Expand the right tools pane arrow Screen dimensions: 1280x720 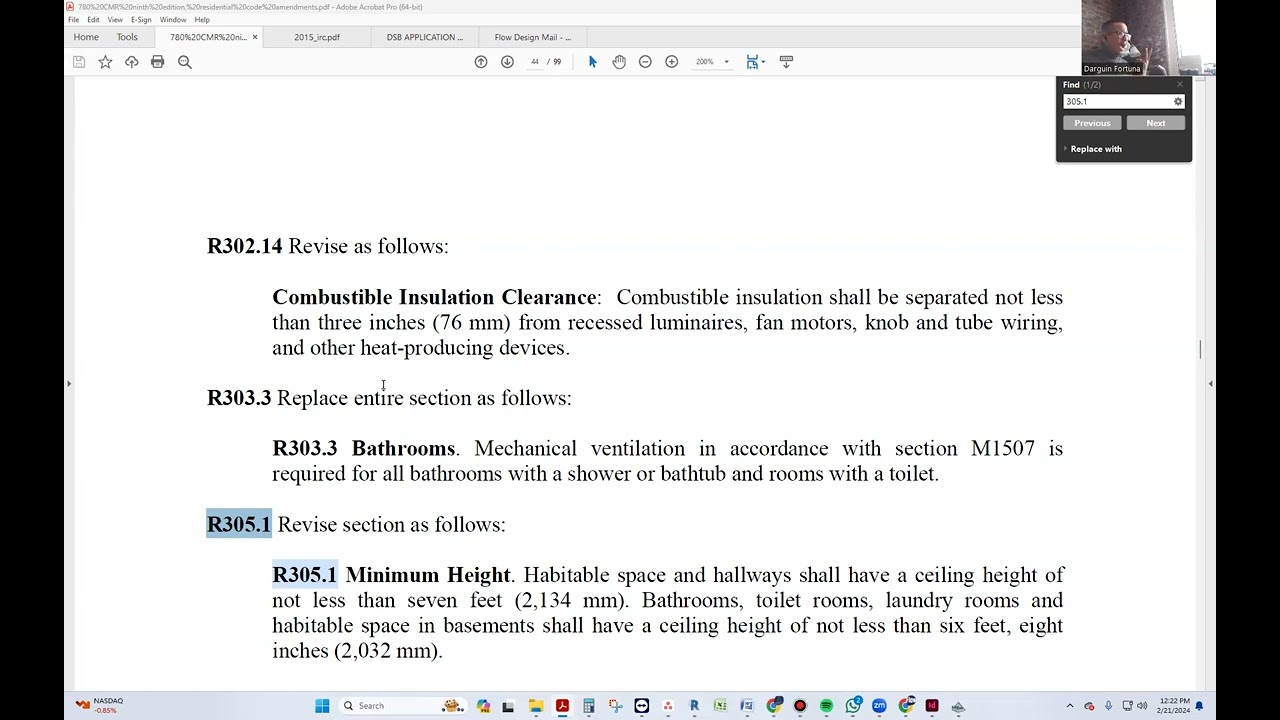(x=1210, y=383)
